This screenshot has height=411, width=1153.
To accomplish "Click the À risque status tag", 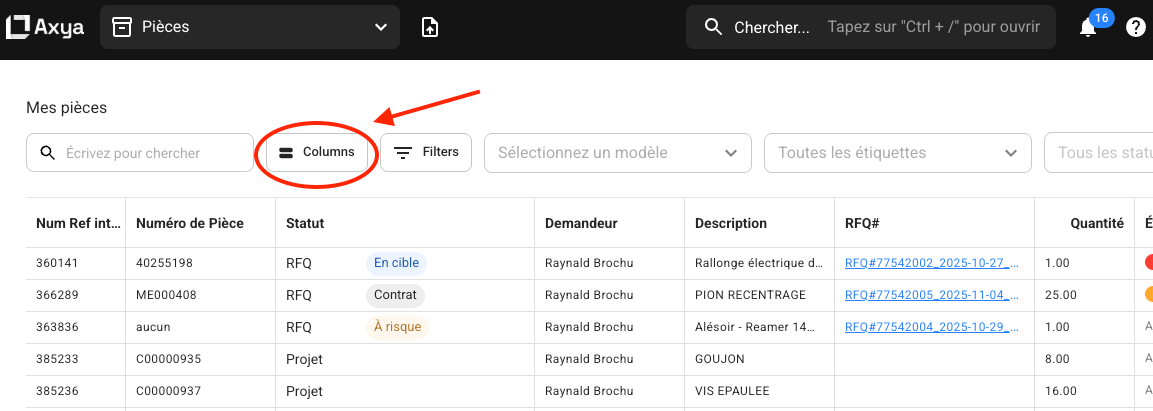I will coord(396,327).
